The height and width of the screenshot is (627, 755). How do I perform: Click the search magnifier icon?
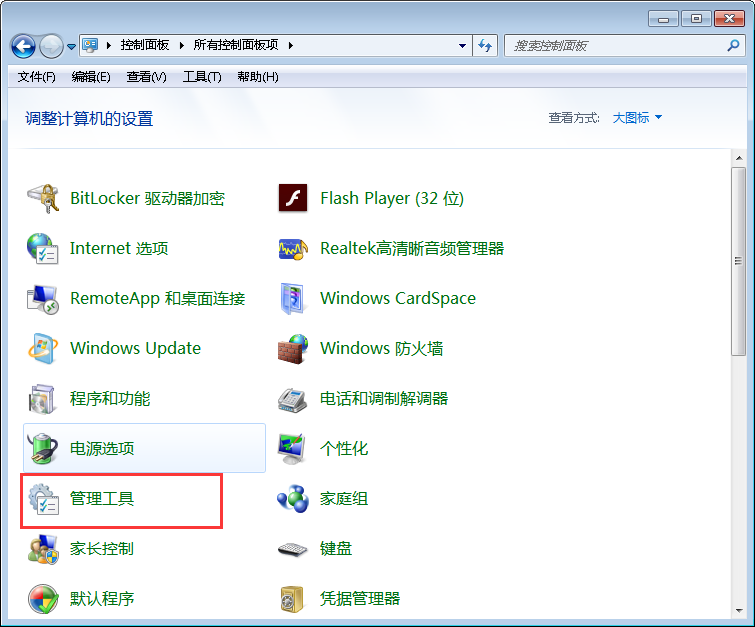click(733, 46)
